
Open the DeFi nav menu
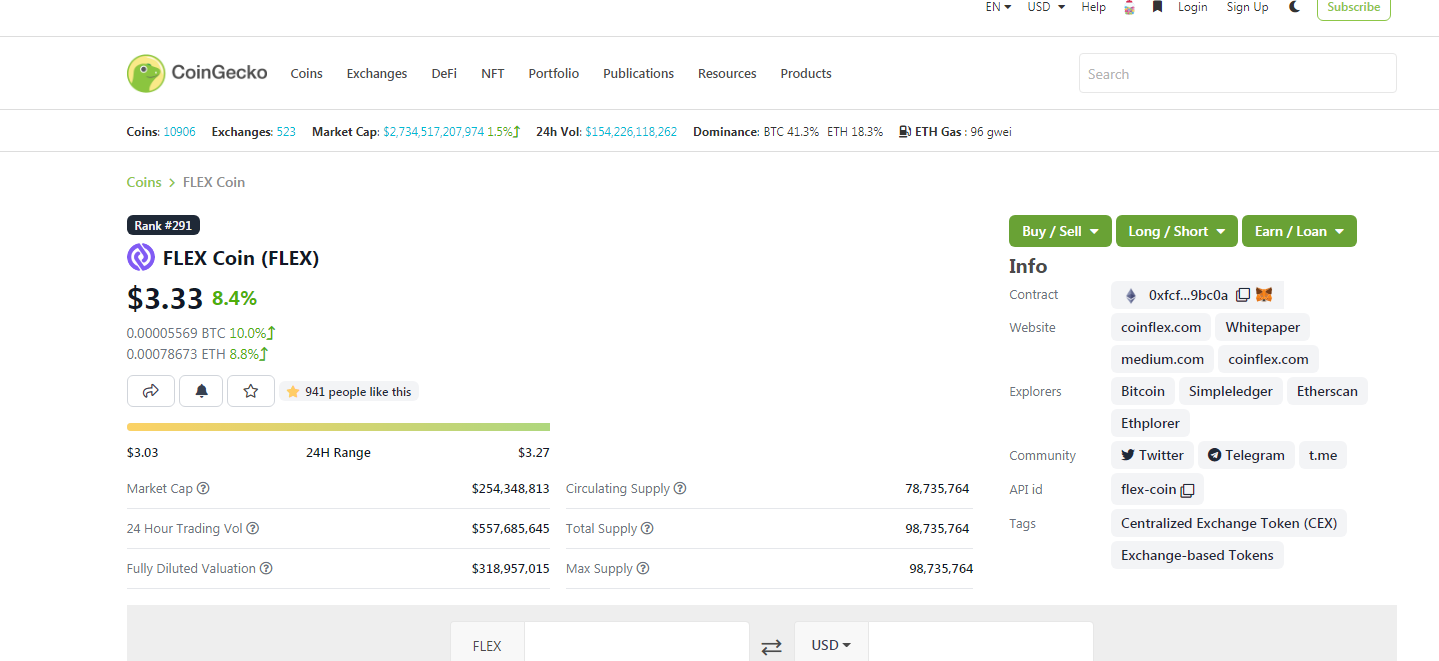click(444, 73)
